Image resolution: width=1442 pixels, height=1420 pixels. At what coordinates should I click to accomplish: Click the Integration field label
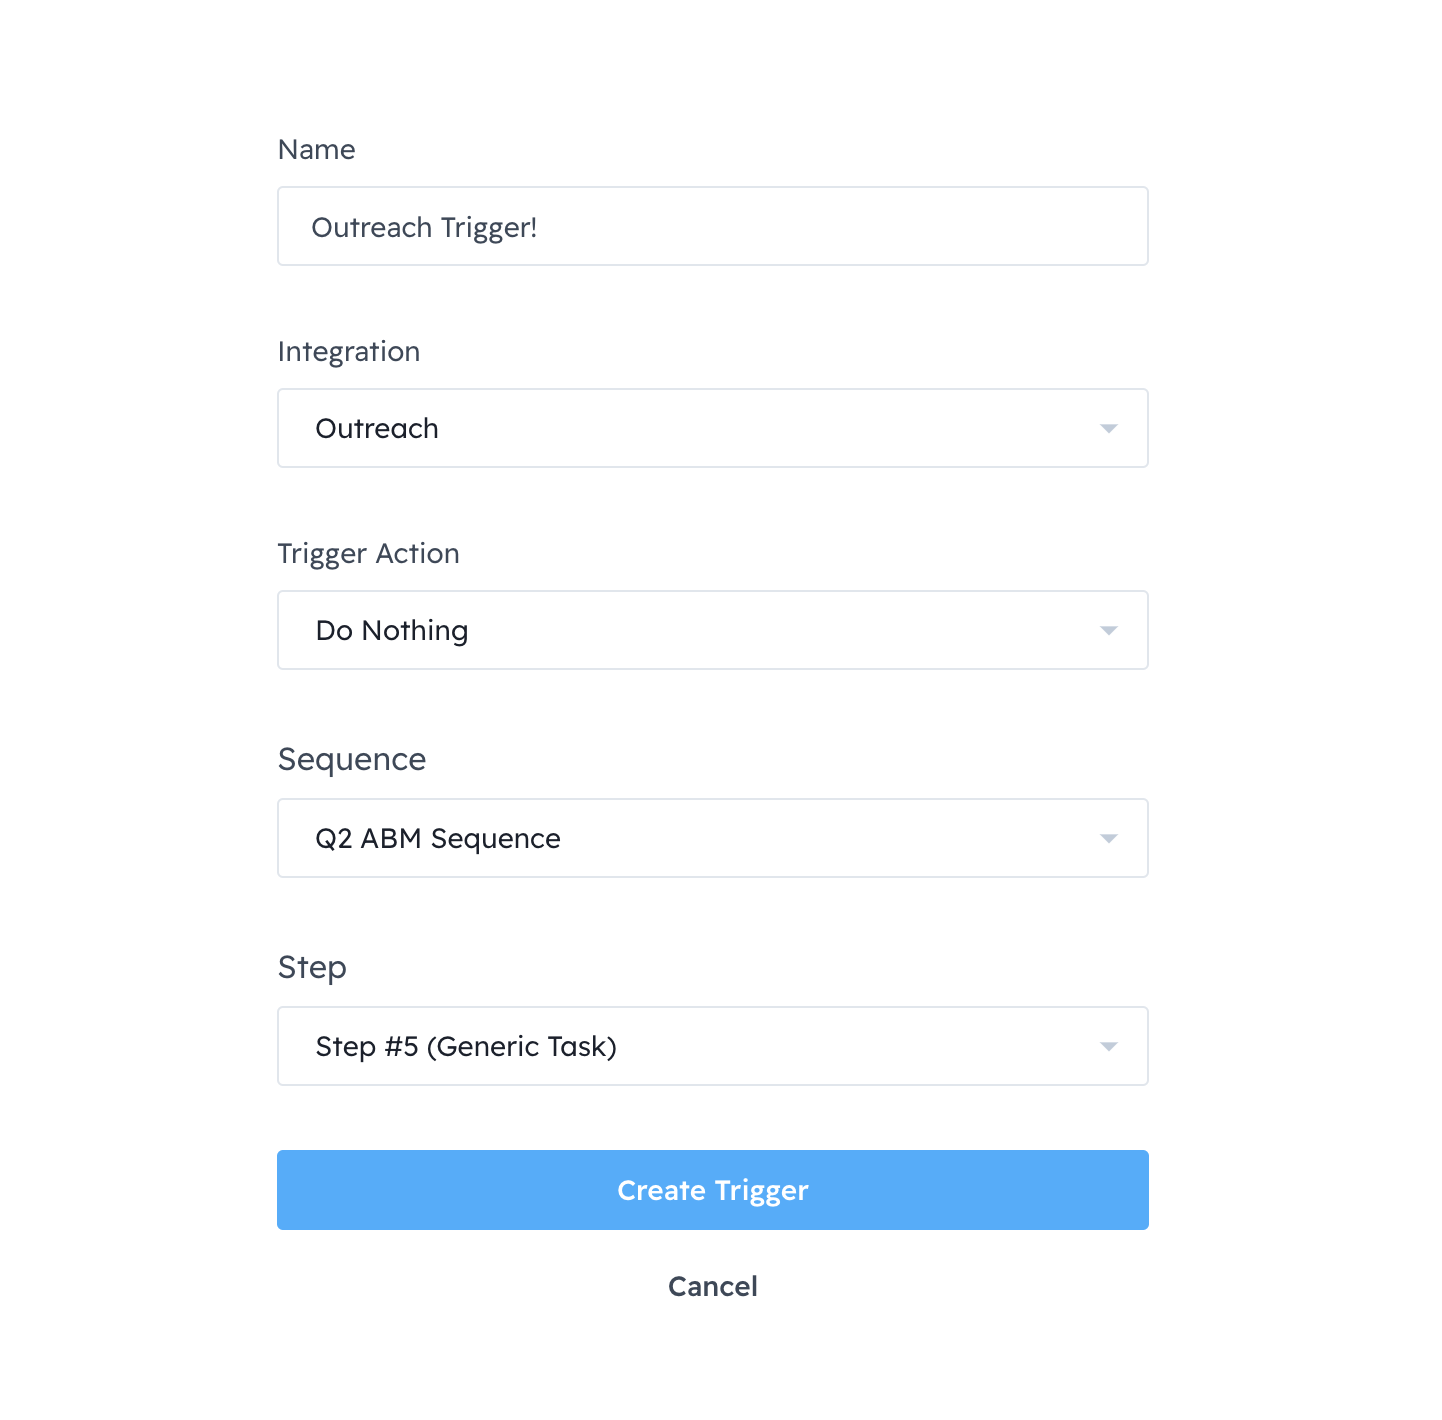coord(348,352)
